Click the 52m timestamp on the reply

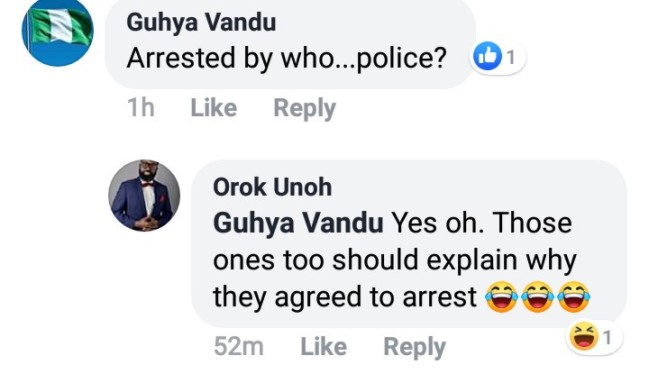[239, 346]
